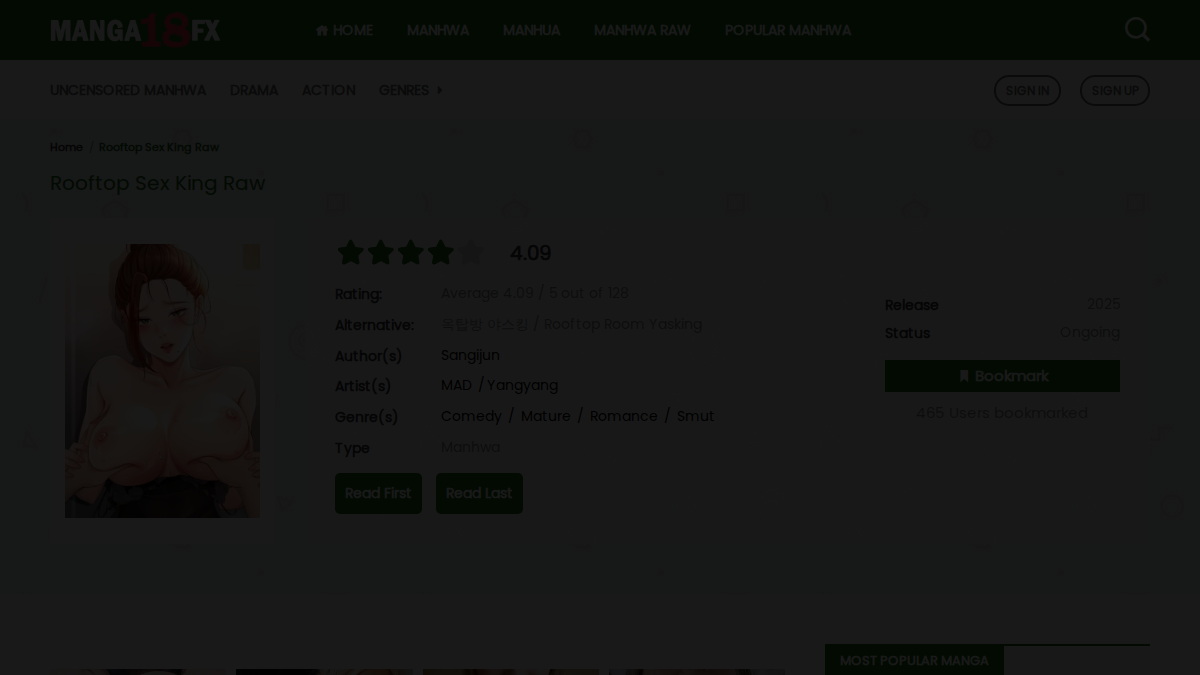Screen dimensions: 1200x675
Task: Click the "Users bookmarked" count text
Action: point(1002,413)
